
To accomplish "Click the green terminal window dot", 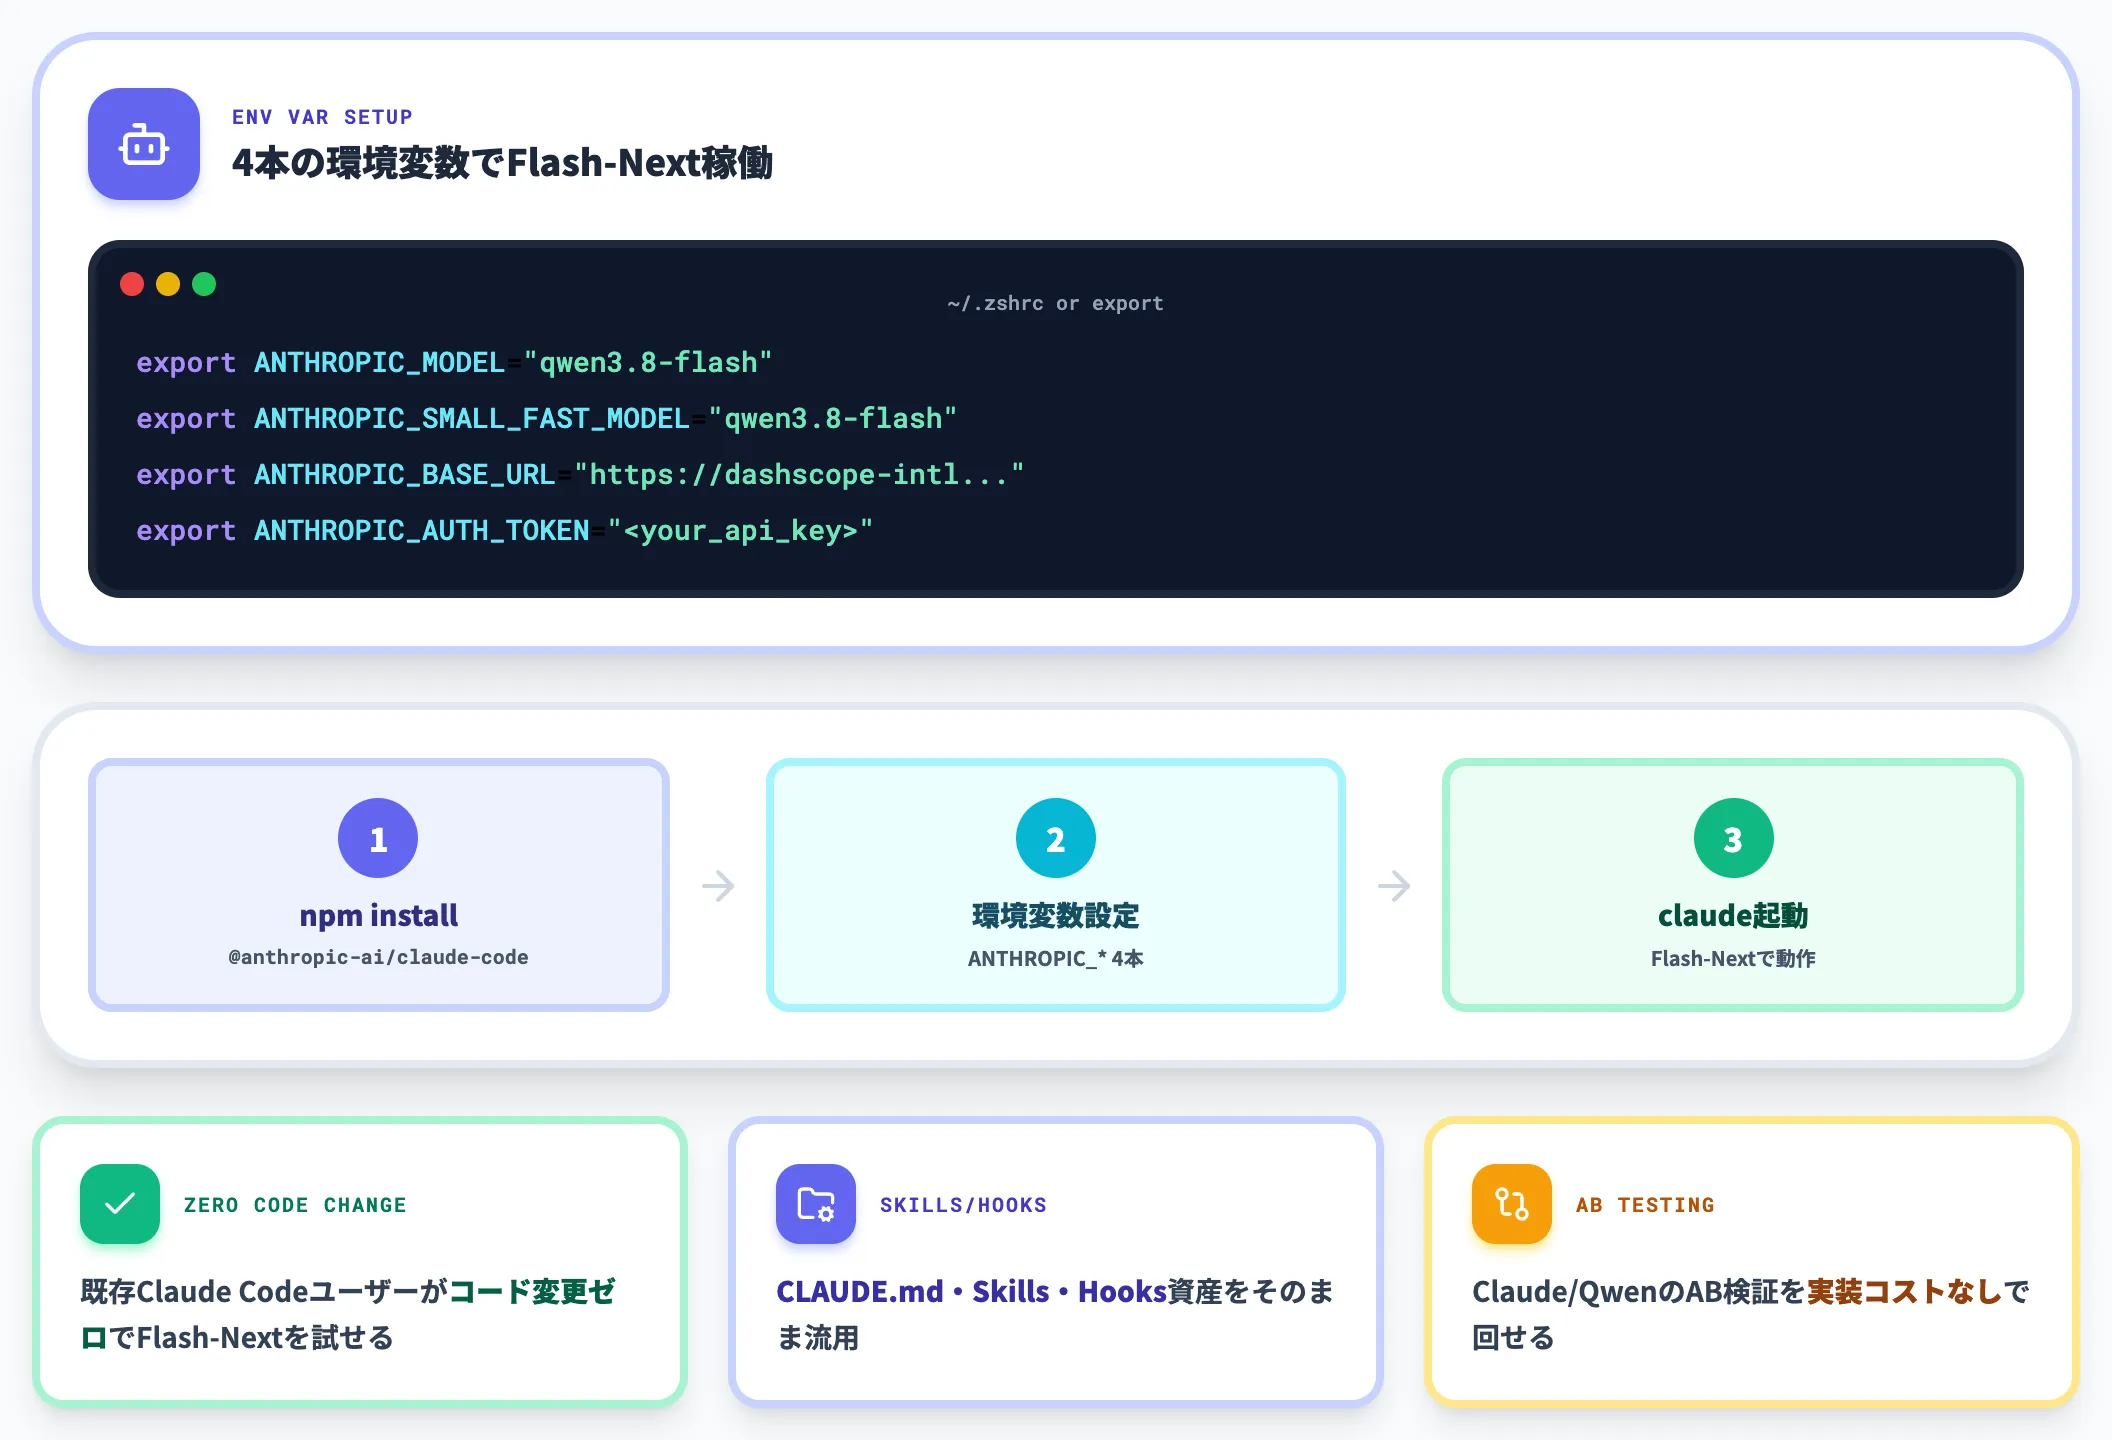I will pyautogui.click(x=204, y=284).
